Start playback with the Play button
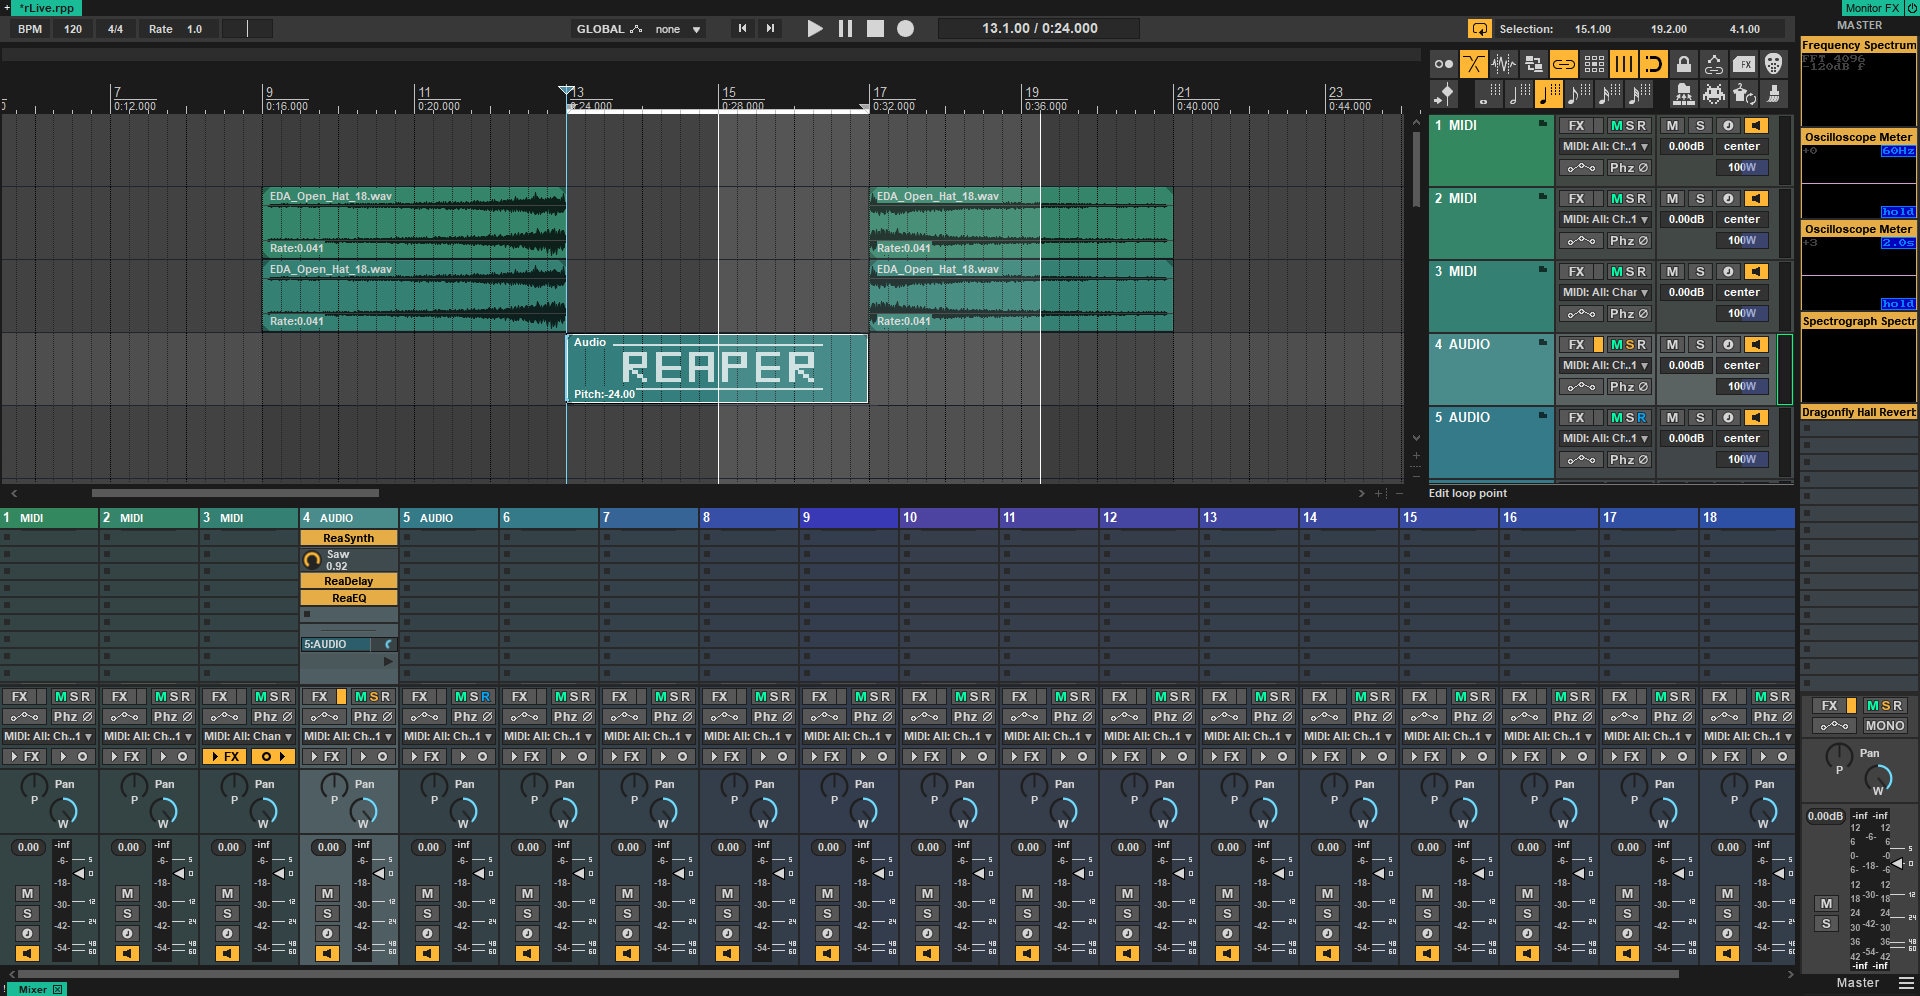Viewport: 1920px width, 996px height. coord(815,29)
